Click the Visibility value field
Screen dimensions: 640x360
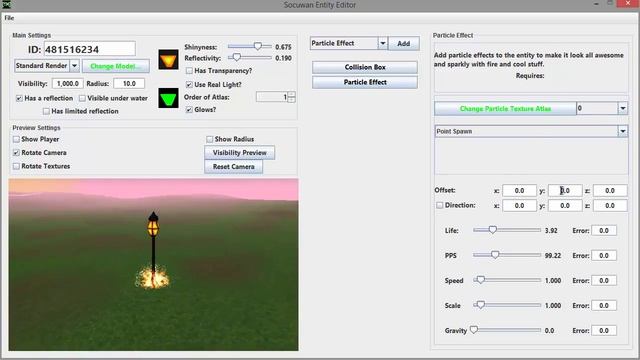pyautogui.click(x=67, y=84)
